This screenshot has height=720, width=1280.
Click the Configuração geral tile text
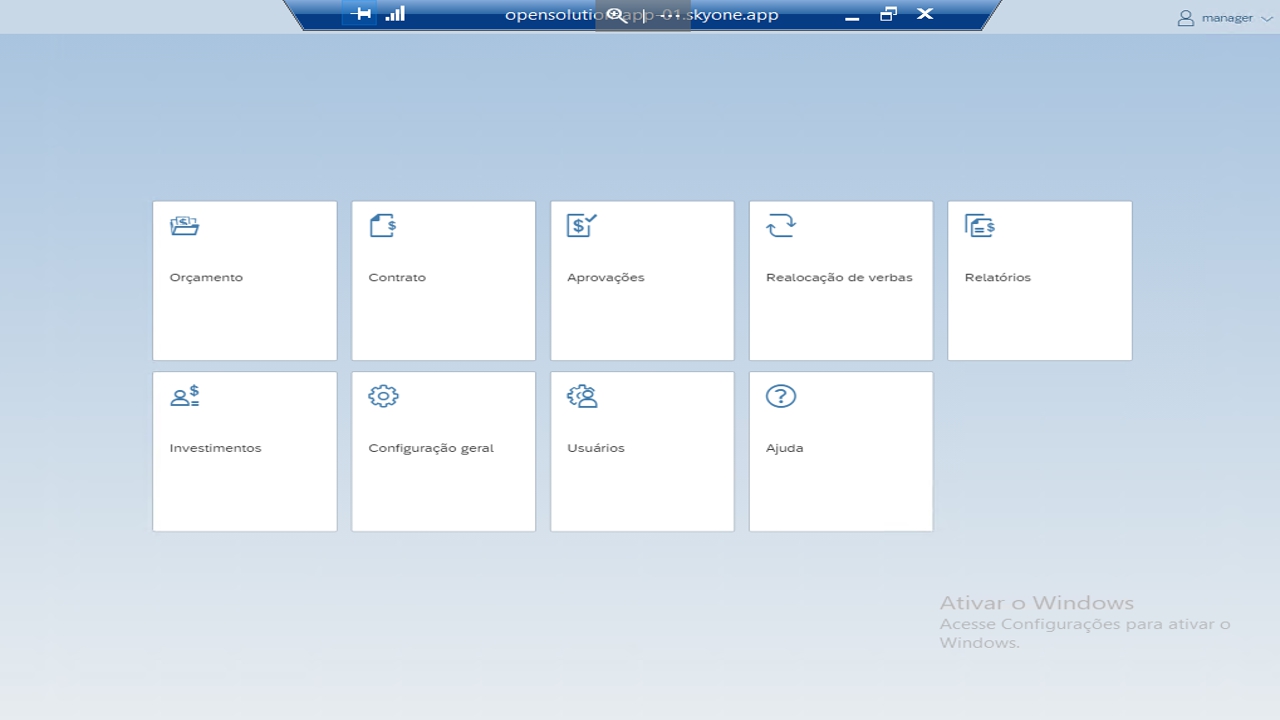431,448
